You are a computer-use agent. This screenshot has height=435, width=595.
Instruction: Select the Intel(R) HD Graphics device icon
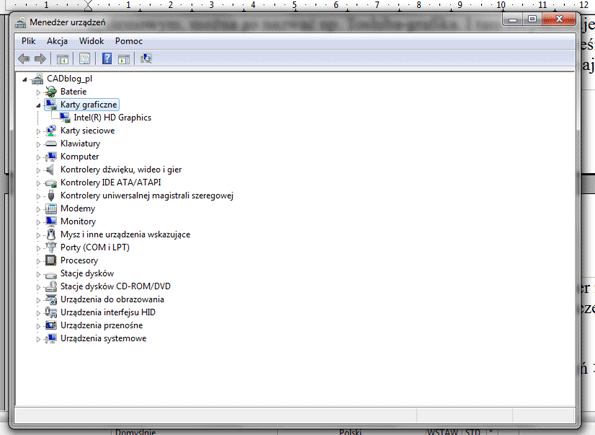pyautogui.click(x=65, y=118)
